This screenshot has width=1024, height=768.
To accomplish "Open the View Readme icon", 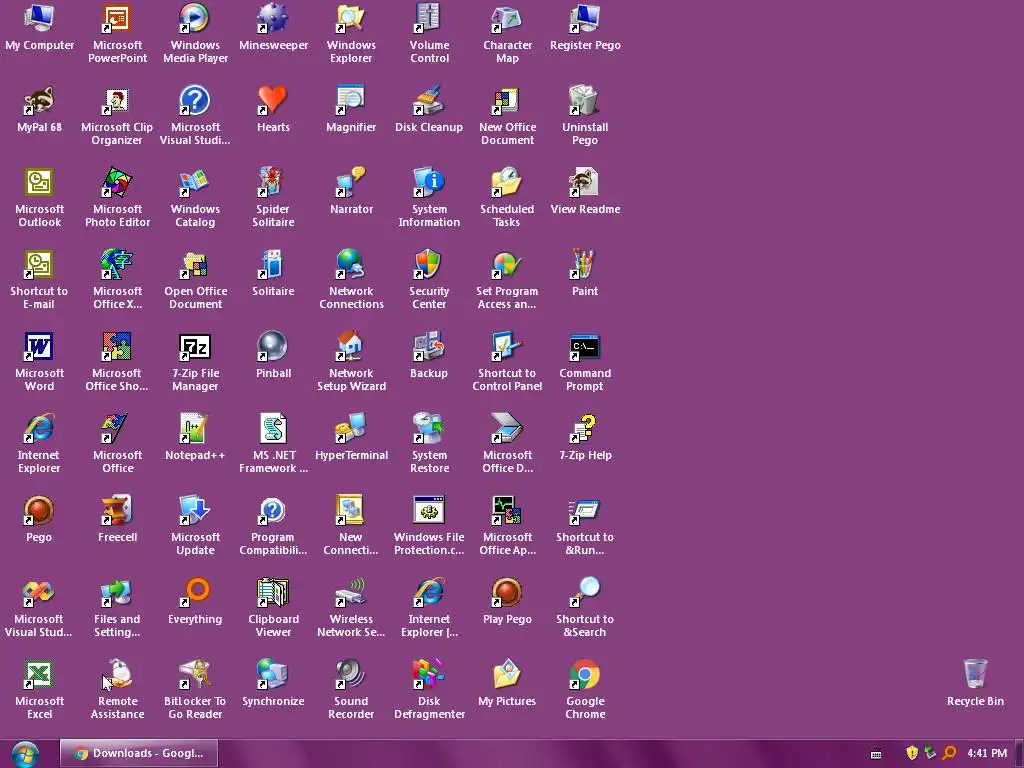I will point(584,183).
